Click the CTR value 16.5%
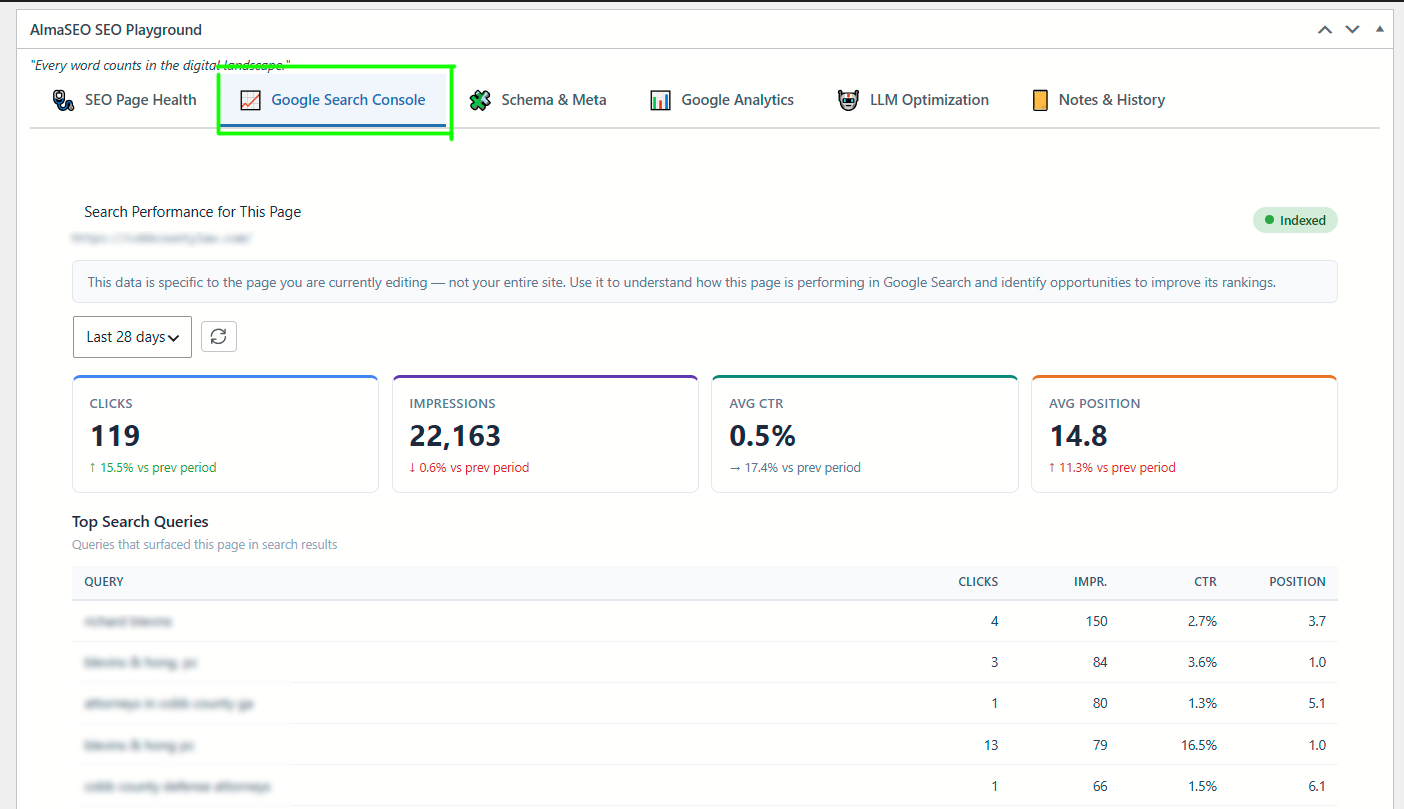The image size is (1404, 809). pos(1199,745)
